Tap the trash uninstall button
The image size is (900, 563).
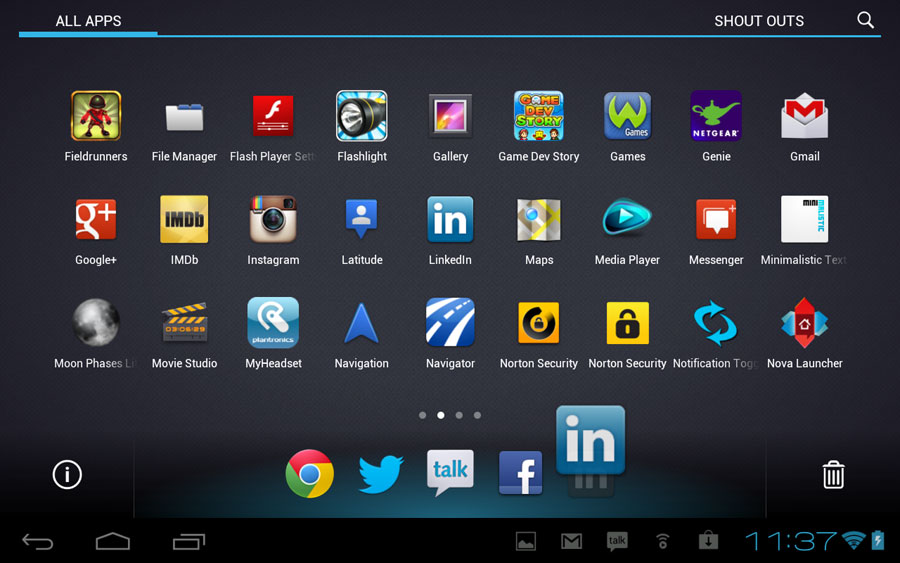[x=833, y=475]
